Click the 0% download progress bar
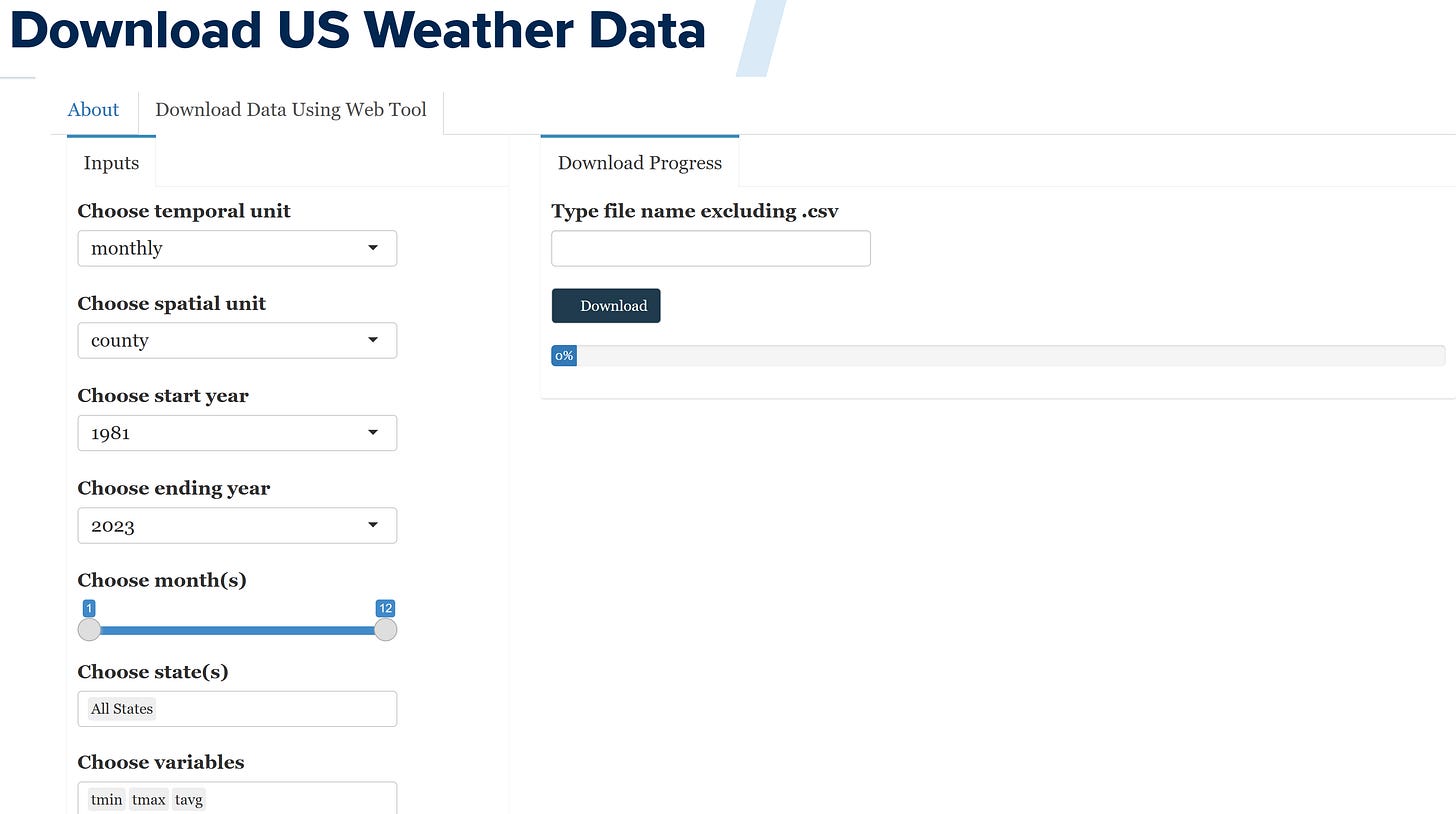Screen dimensions: 1456x814 [x=563, y=355]
